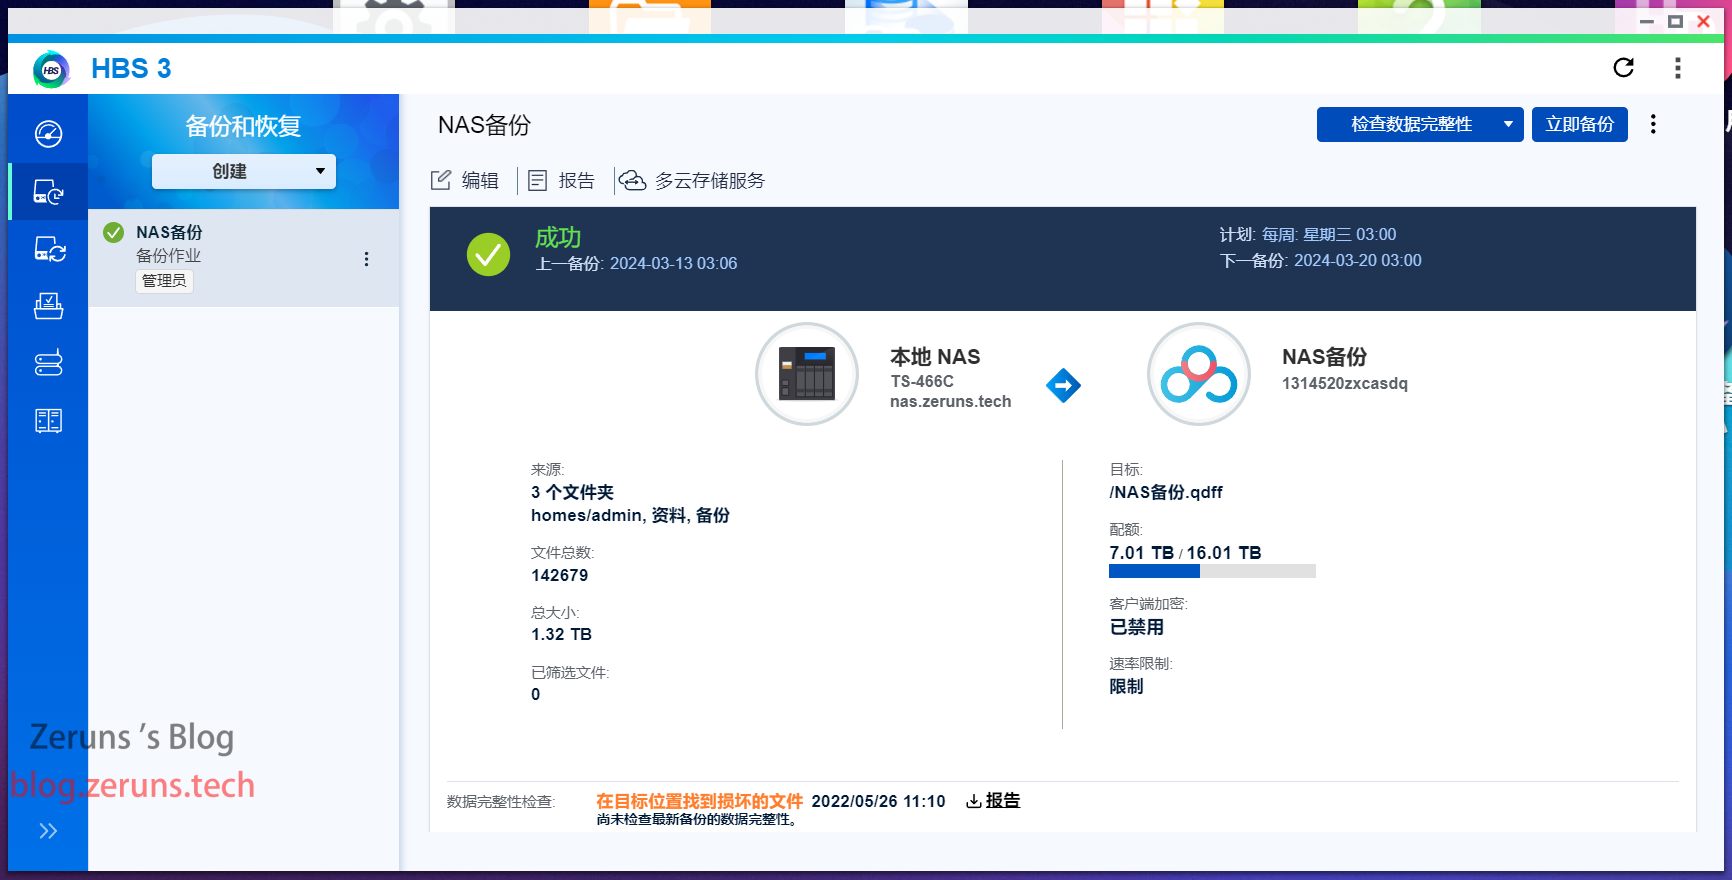
Task: Open the 报告 toolbar item
Action: (x=561, y=180)
